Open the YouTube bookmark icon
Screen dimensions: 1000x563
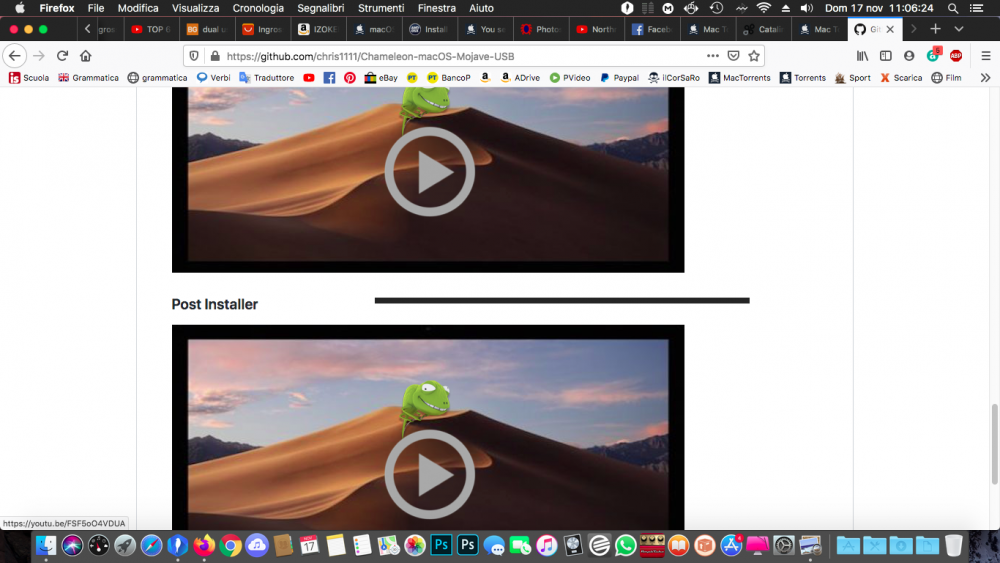click(309, 78)
